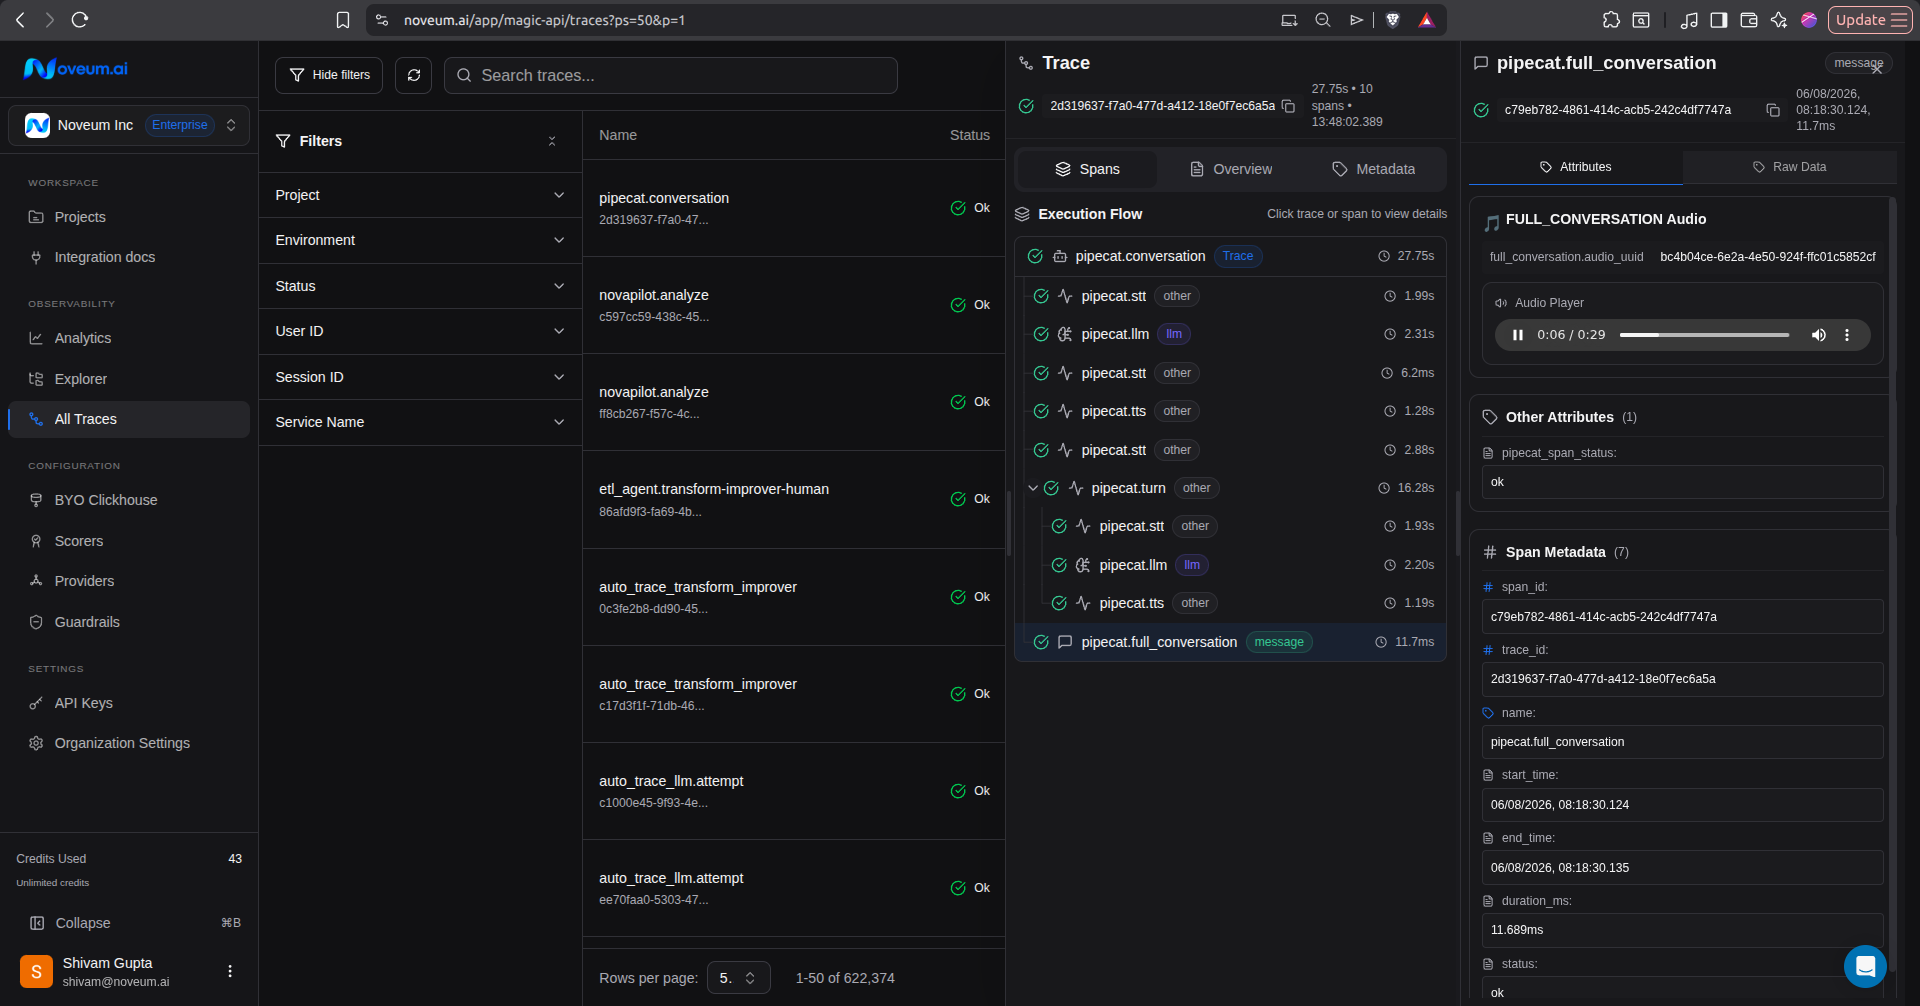This screenshot has width=1920, height=1006.
Task: Click the browser Update button
Action: pos(1870,20)
